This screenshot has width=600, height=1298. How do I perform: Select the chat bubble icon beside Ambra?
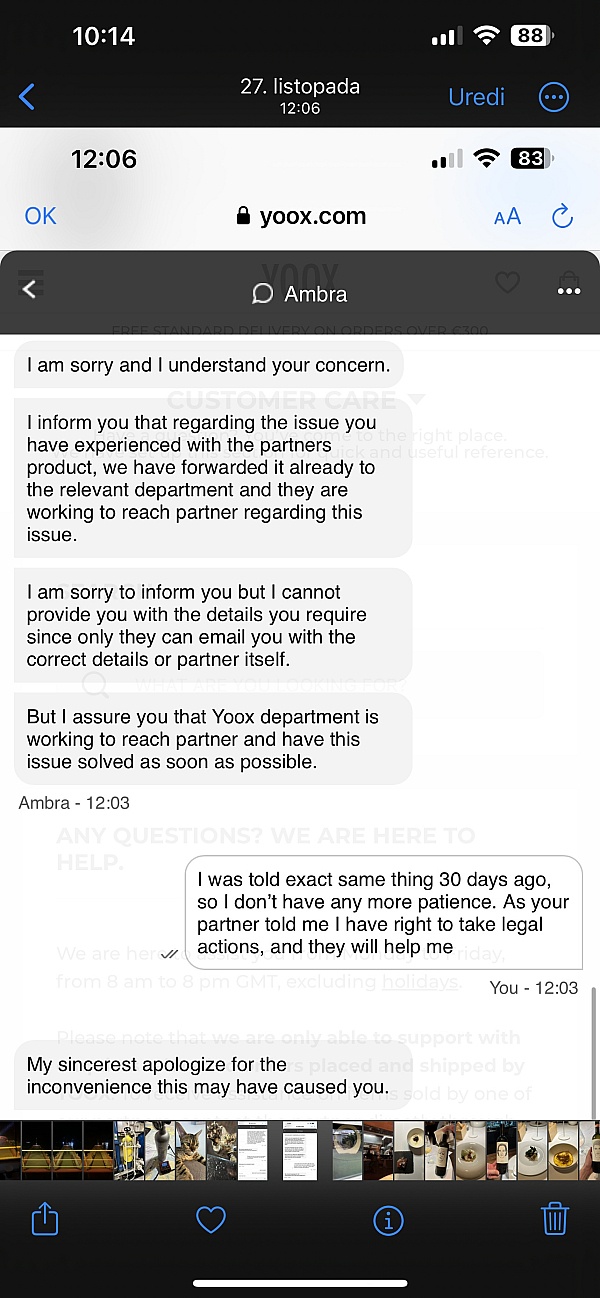(261, 294)
